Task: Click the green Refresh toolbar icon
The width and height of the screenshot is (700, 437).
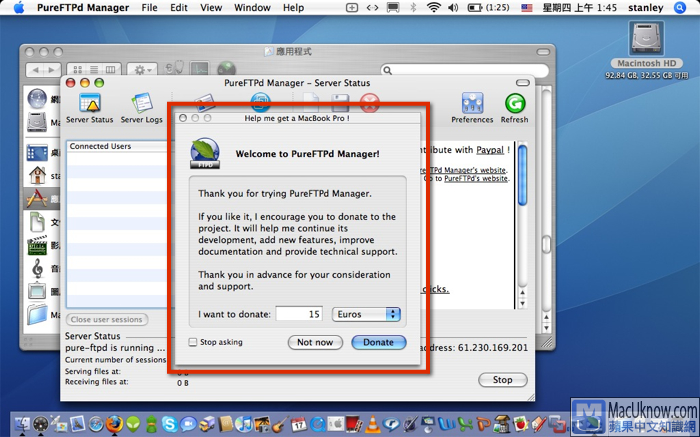Action: tap(514, 108)
